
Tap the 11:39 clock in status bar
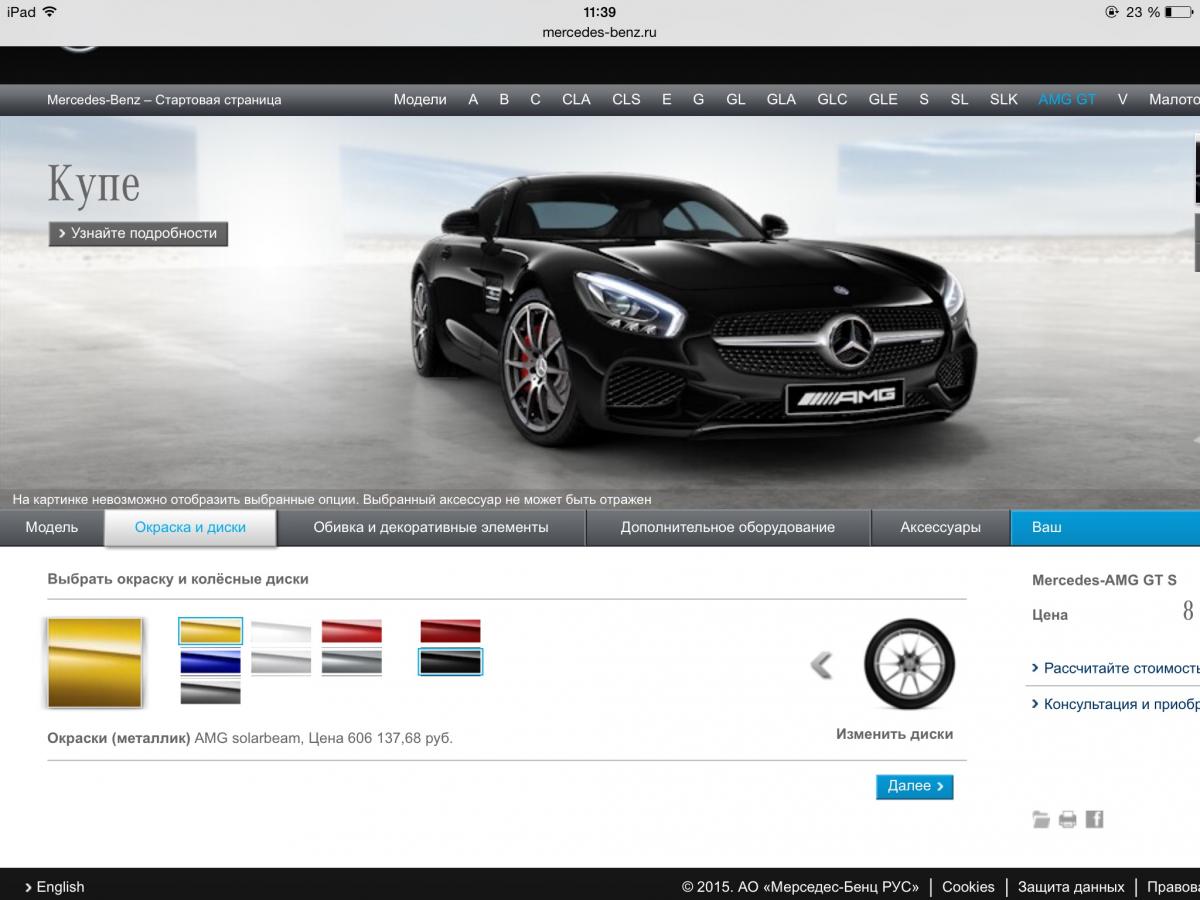coord(599,12)
